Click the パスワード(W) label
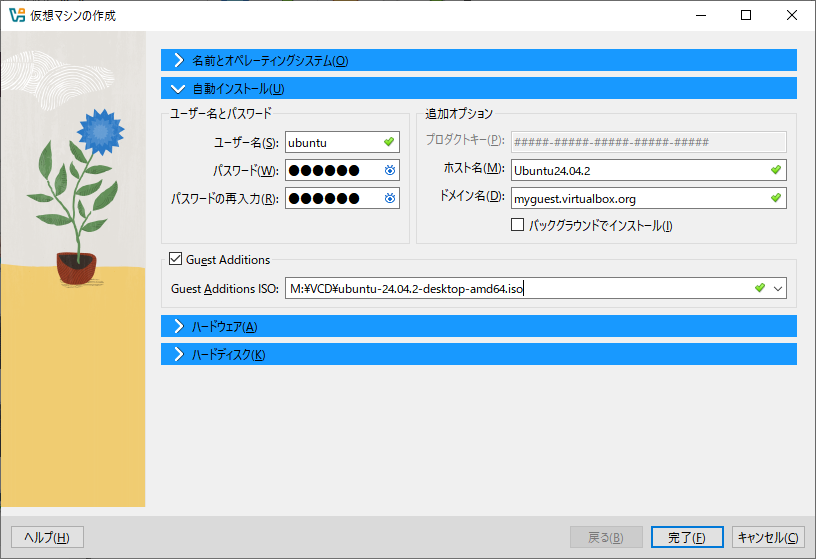The image size is (816, 559). coord(246,171)
